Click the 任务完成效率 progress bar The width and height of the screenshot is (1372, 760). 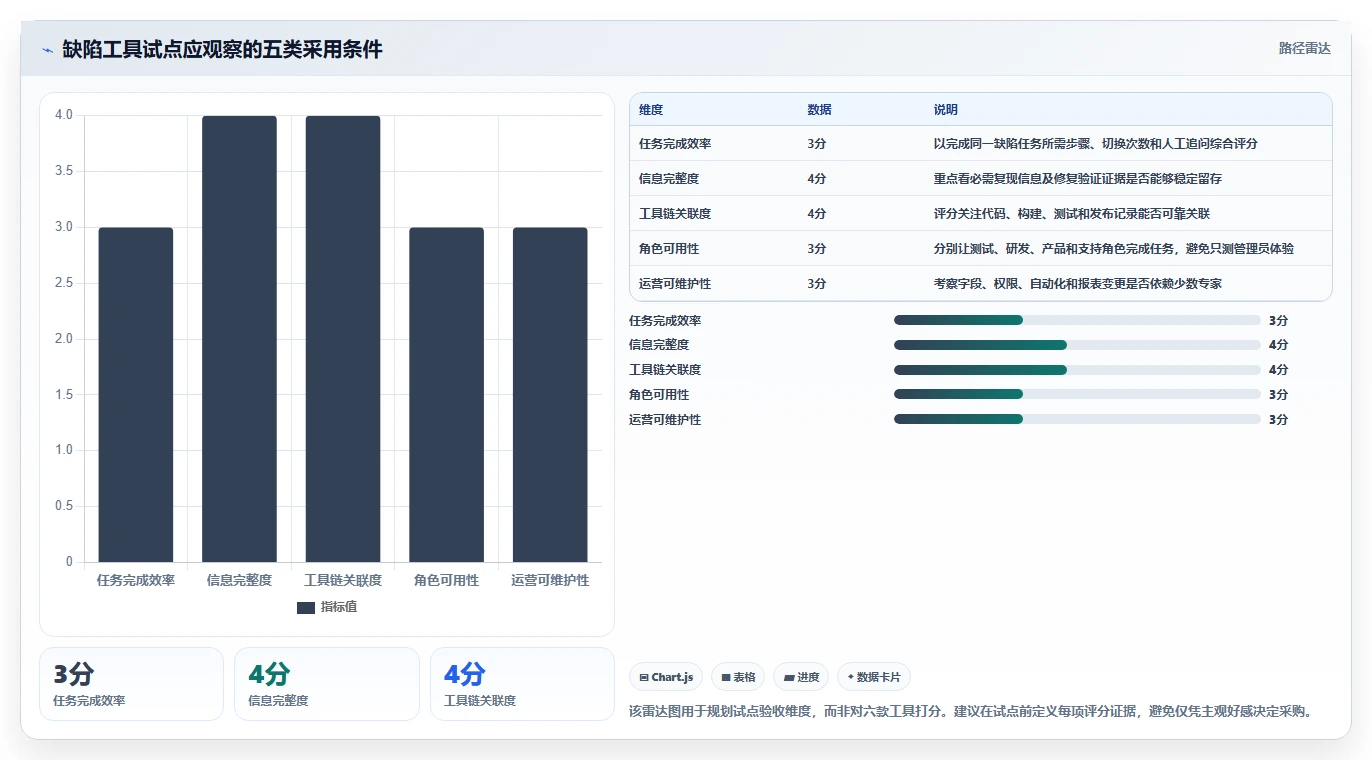[1077, 320]
